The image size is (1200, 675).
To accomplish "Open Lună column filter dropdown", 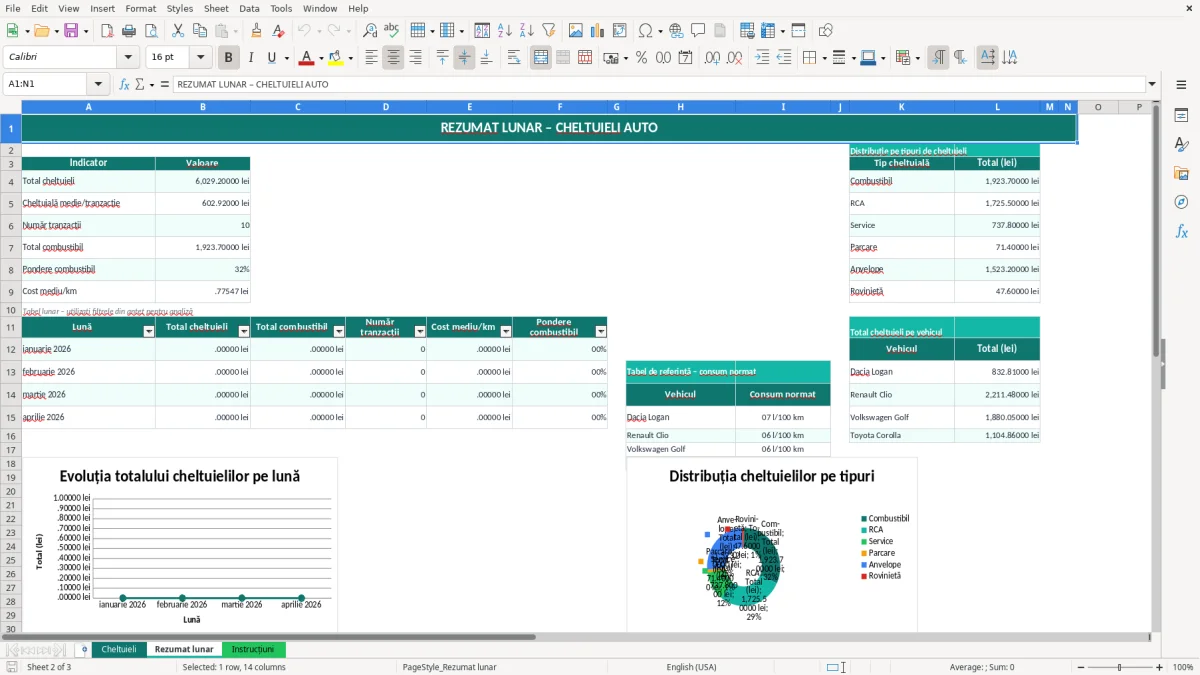I will (149, 331).
